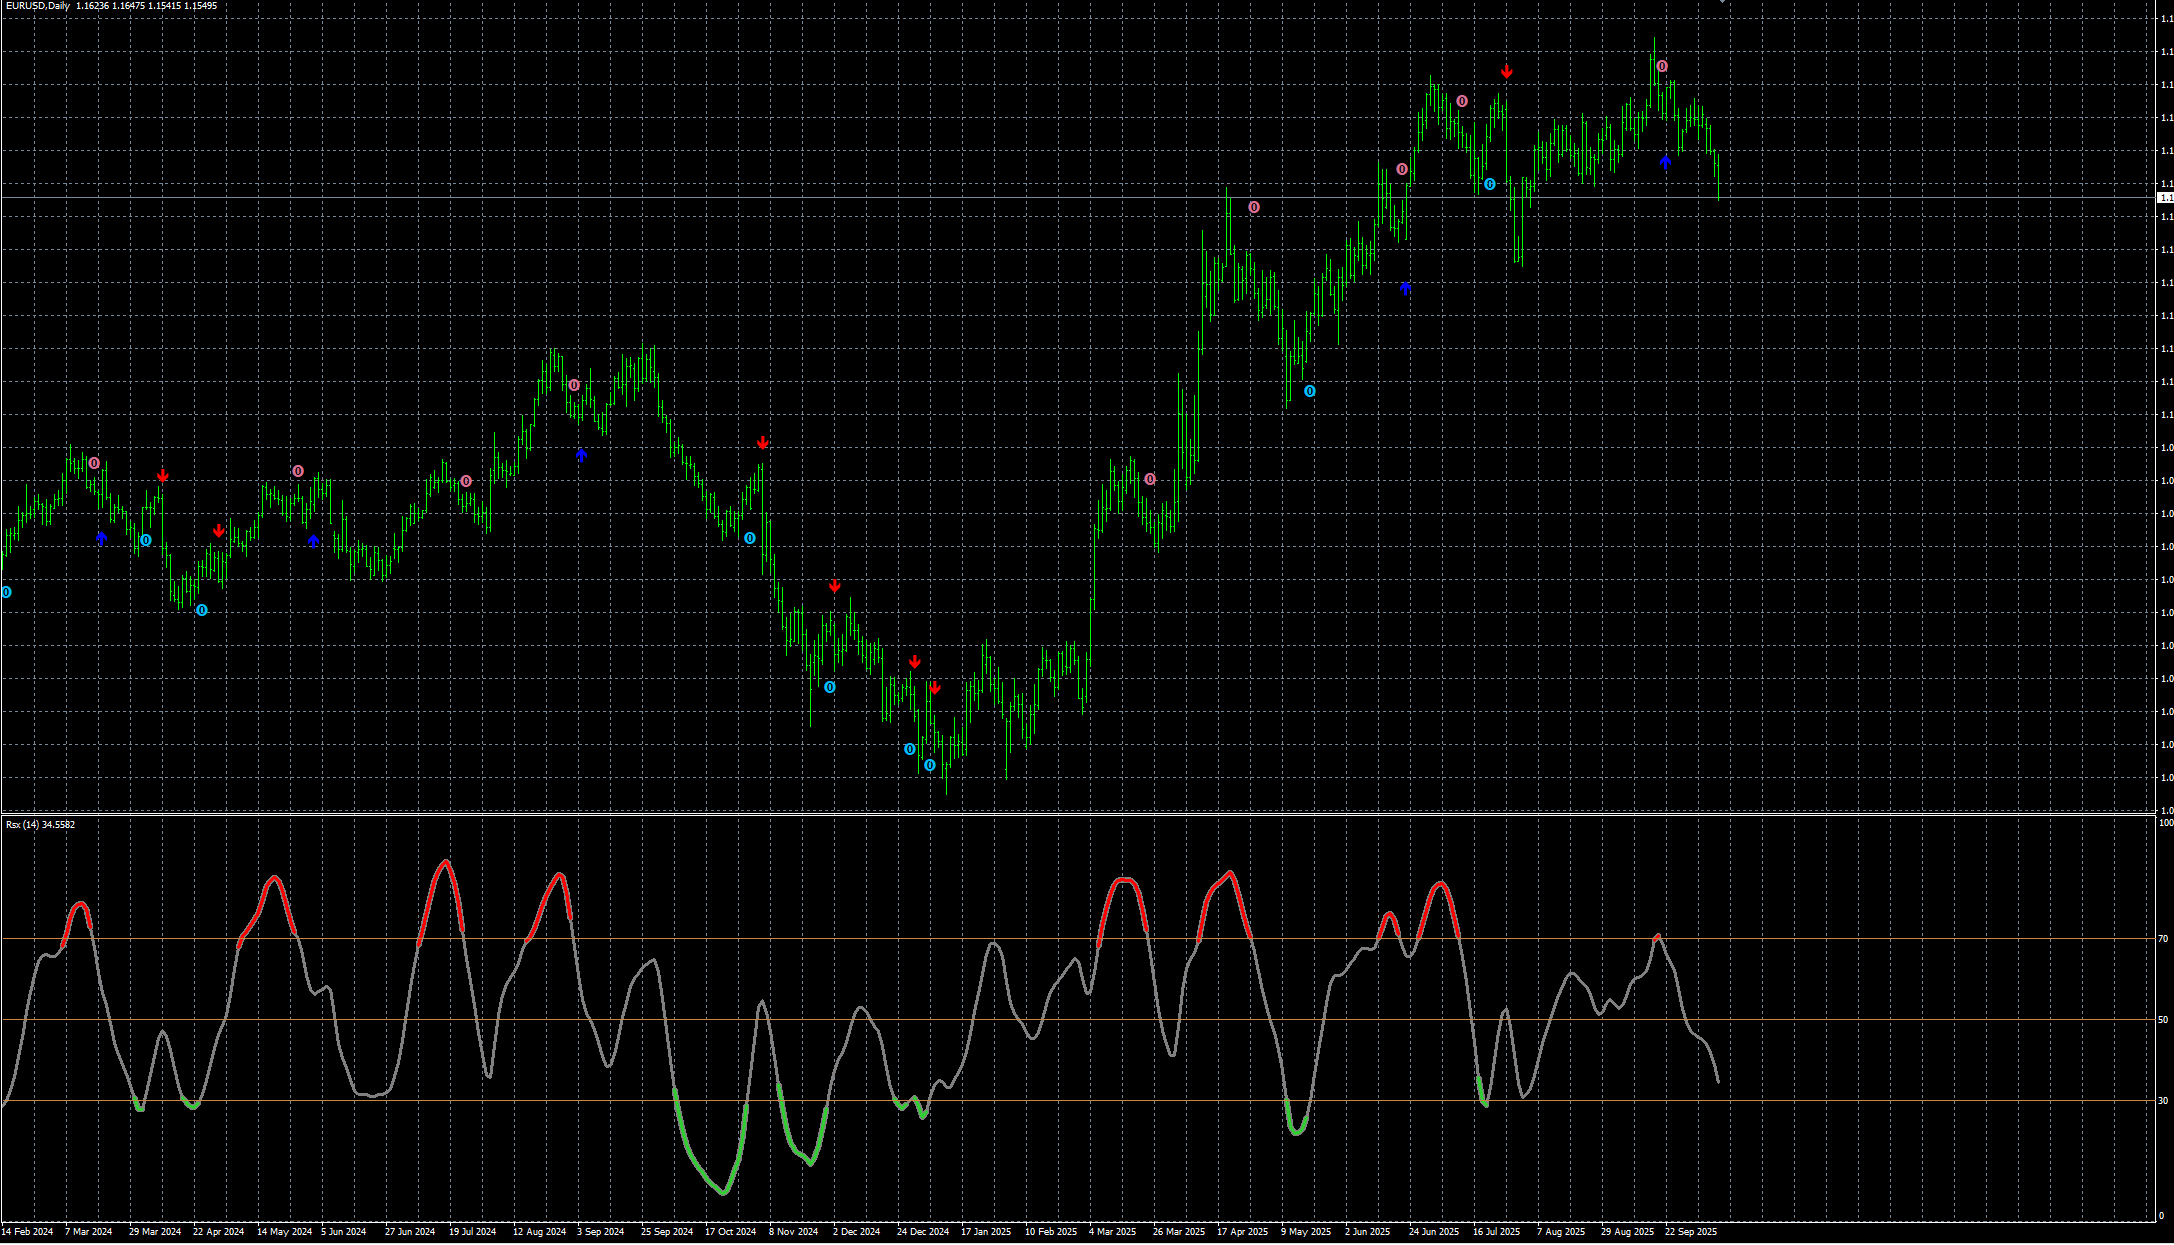Click the blue circle marker at start of November 2024
This screenshot has height=1245, width=2174.
(x=750, y=538)
